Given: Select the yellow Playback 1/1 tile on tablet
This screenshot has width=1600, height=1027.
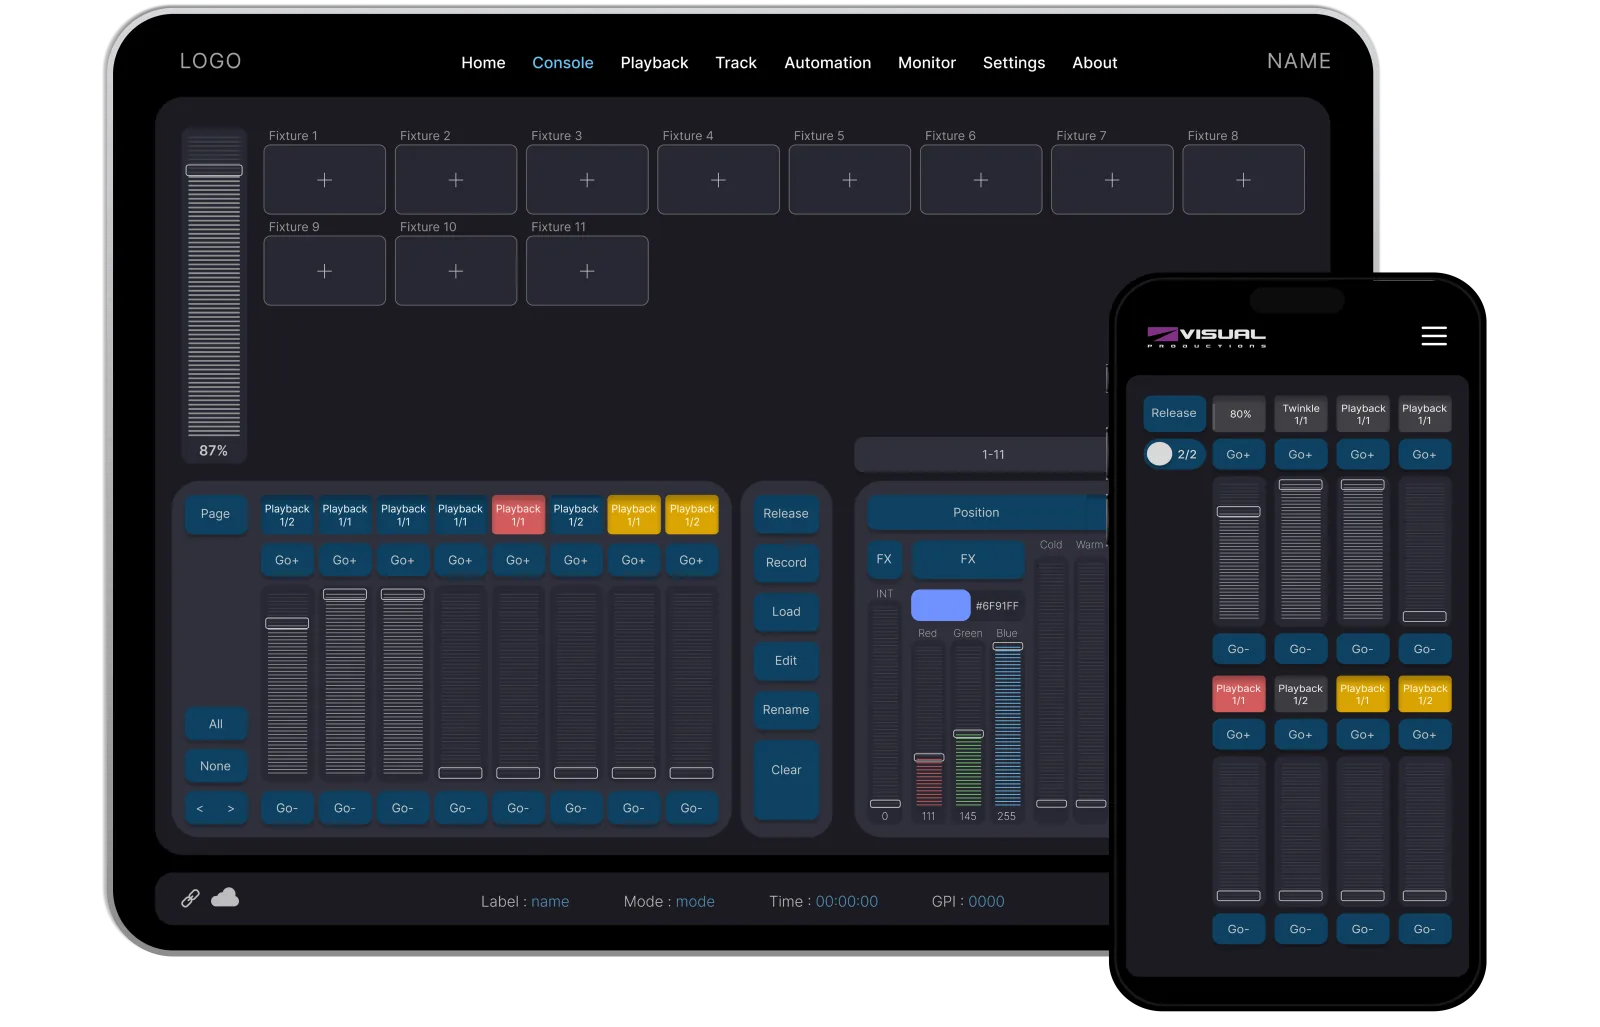Looking at the screenshot, I should tap(634, 515).
